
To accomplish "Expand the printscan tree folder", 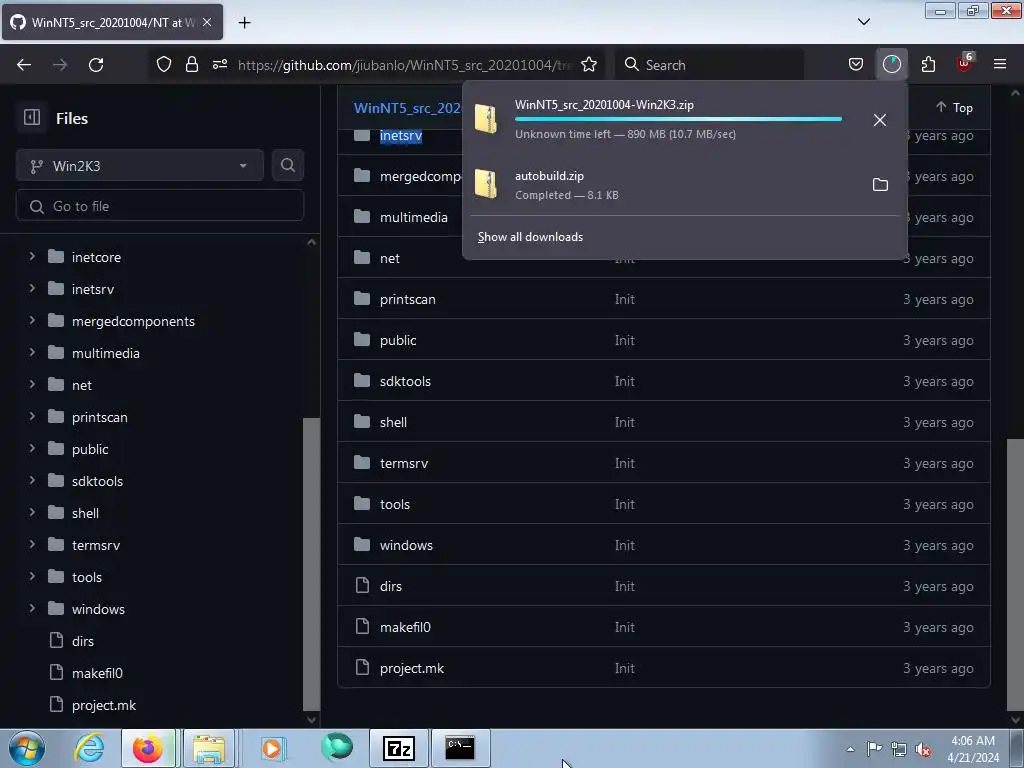I will [32, 417].
